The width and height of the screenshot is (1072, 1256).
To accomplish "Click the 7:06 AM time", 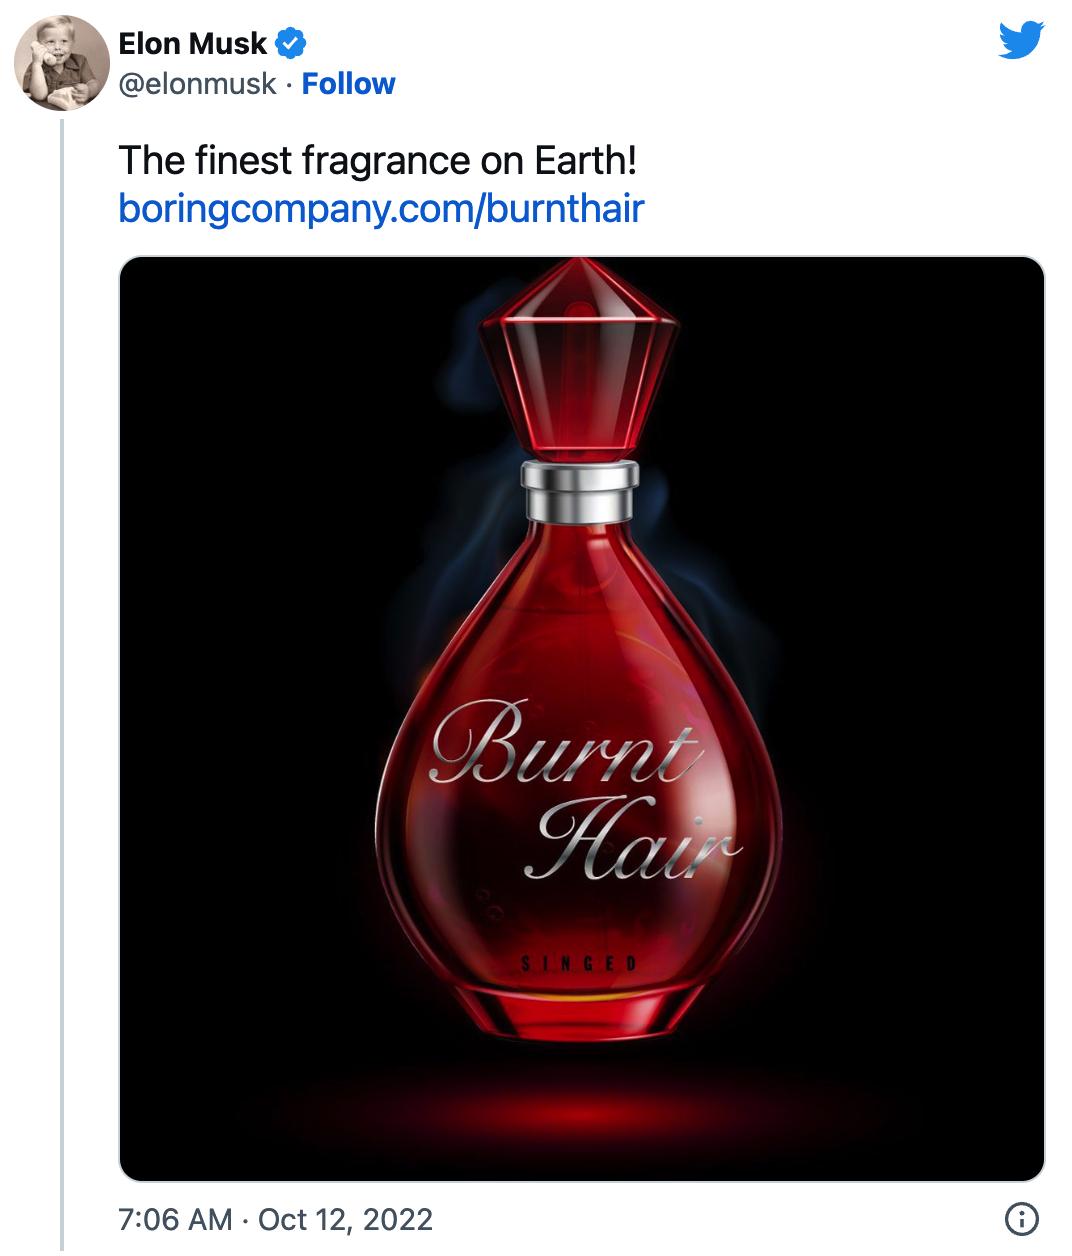I will point(175,1220).
